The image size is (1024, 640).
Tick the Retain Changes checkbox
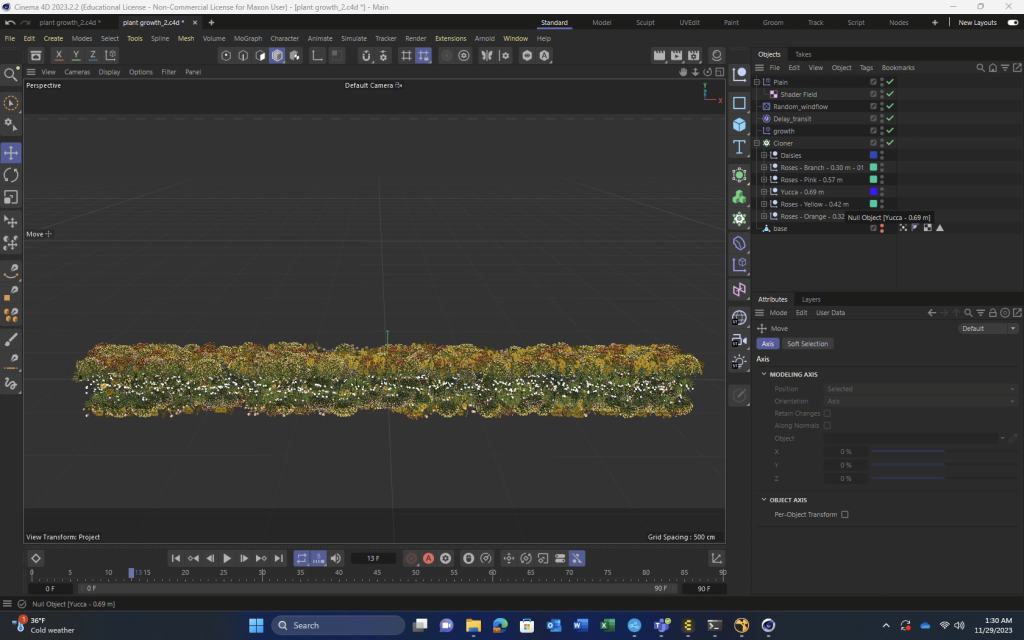(827, 413)
